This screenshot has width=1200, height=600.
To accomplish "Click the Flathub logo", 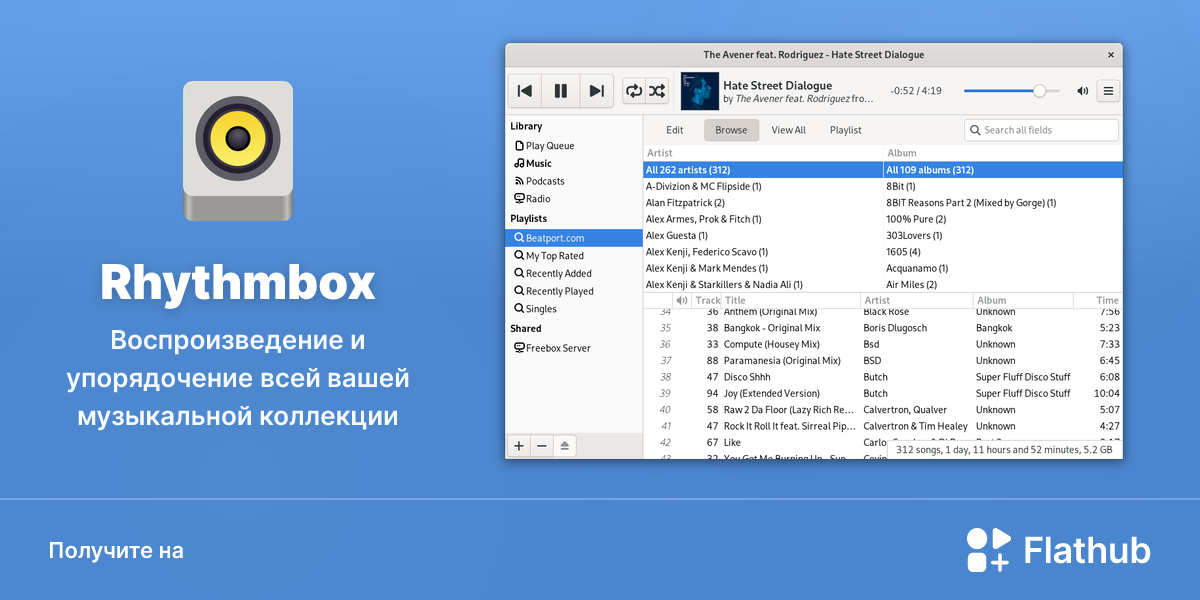I will (x=1058, y=550).
